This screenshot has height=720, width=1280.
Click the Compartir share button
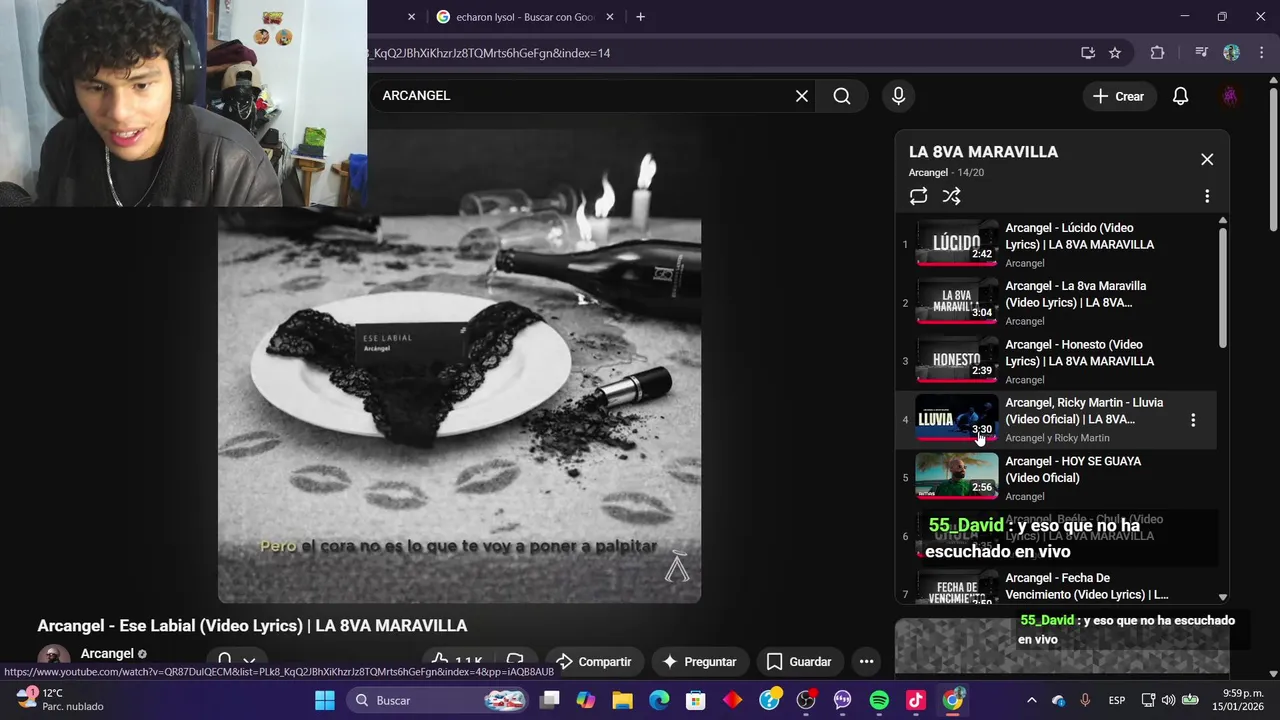[594, 661]
